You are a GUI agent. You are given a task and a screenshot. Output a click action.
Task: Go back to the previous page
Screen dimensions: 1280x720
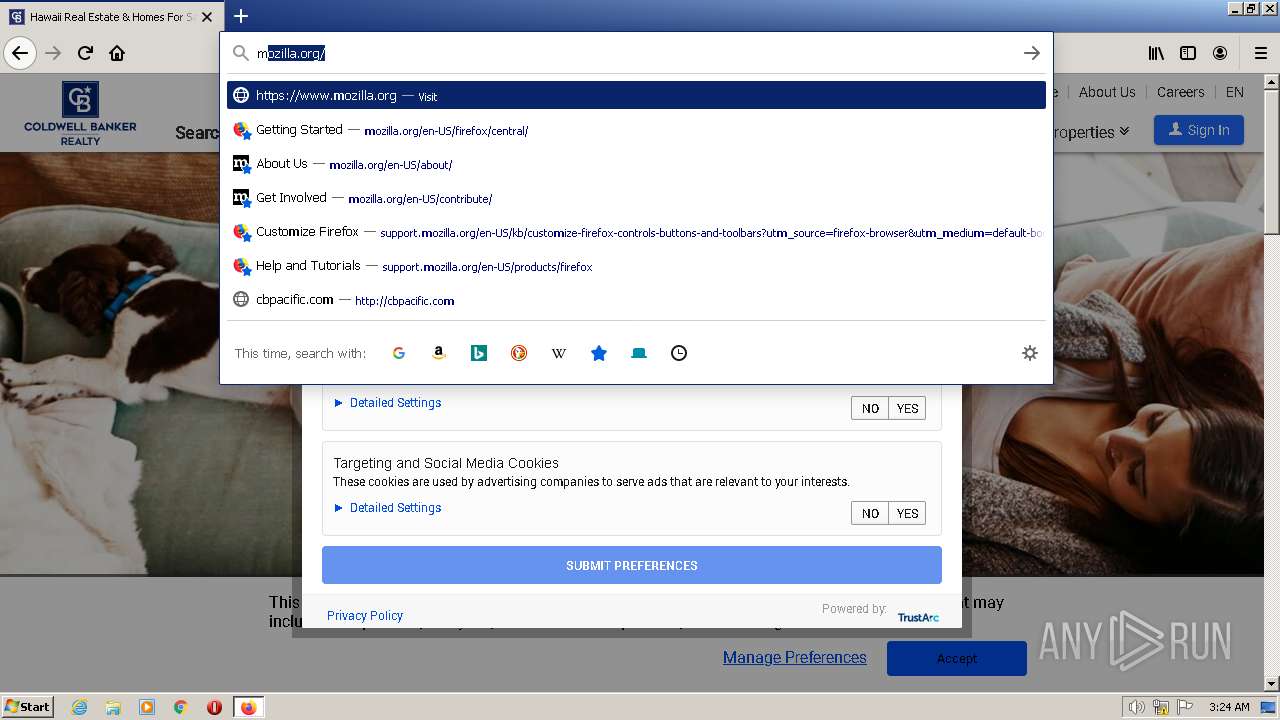click(x=20, y=53)
